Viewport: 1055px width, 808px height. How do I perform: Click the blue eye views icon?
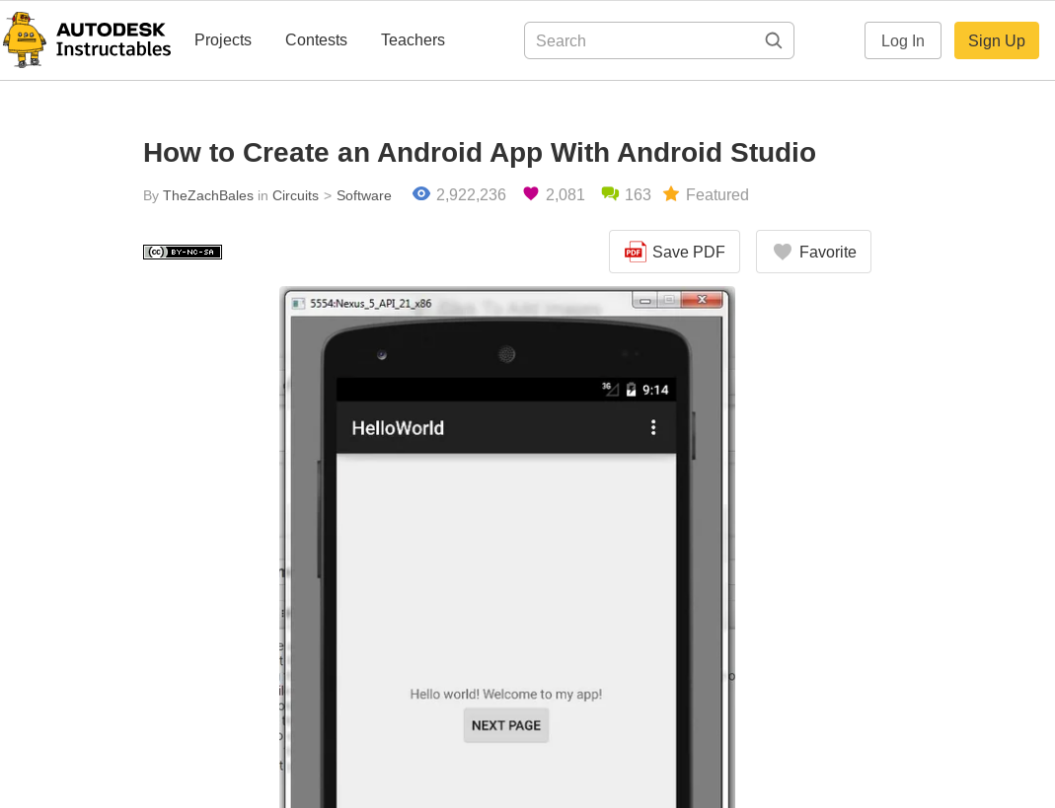421,194
